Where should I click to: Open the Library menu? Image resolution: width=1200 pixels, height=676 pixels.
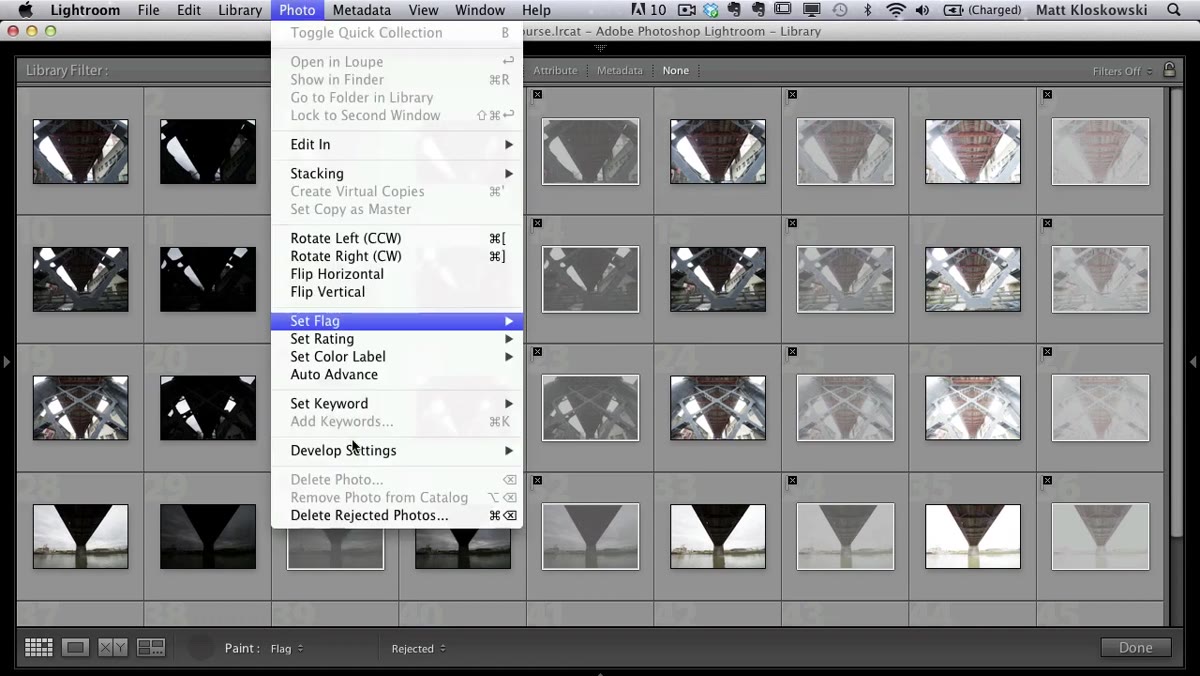click(x=240, y=10)
